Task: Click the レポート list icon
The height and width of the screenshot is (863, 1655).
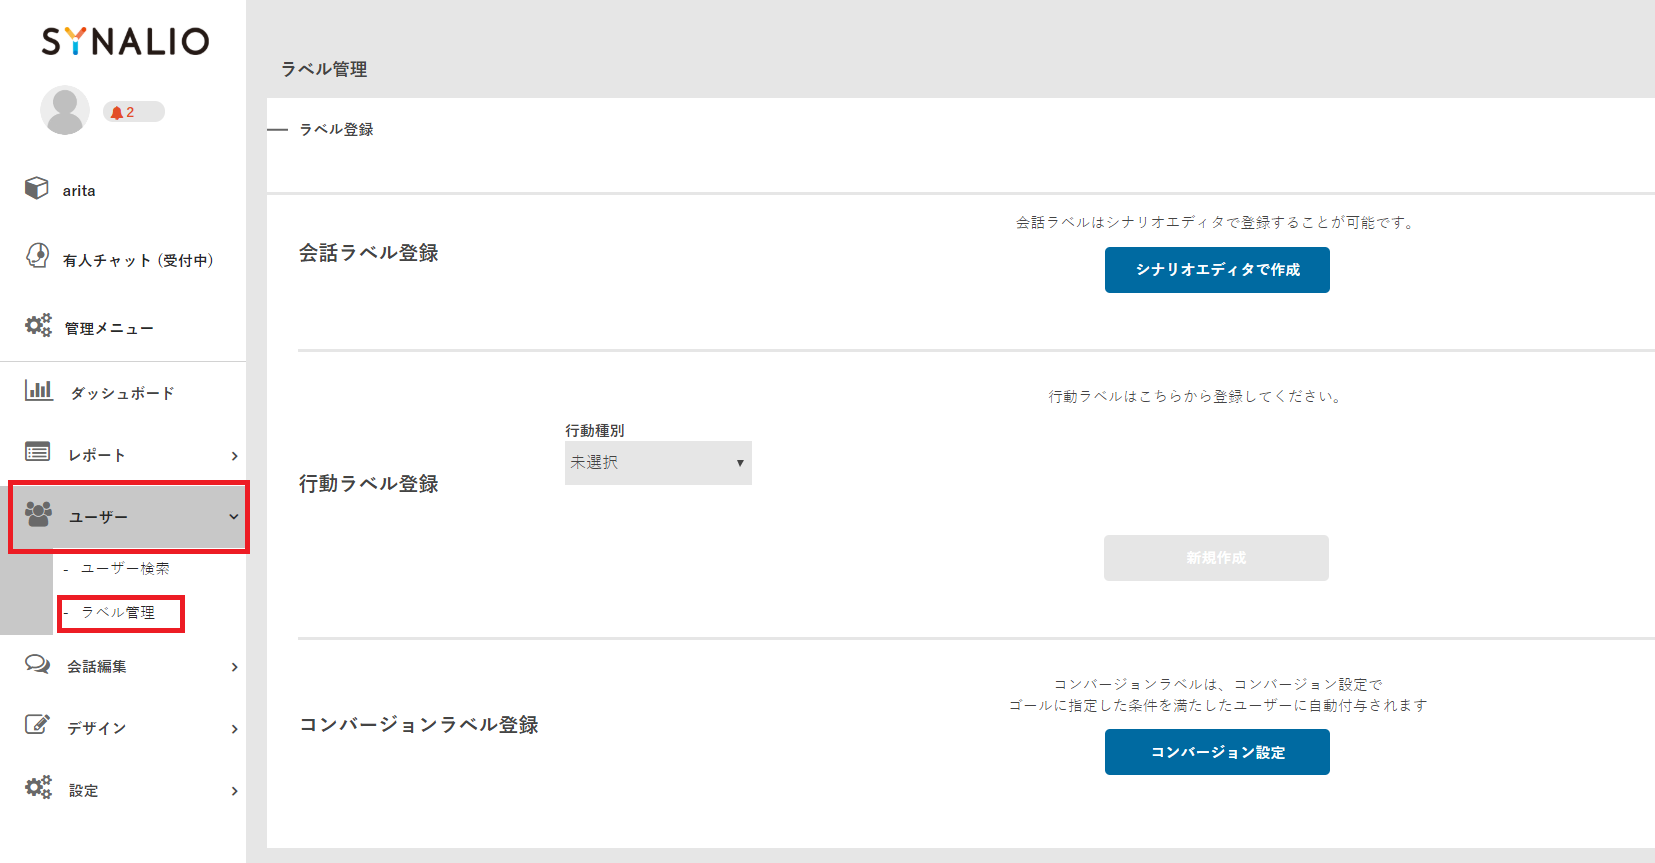Action: click(x=38, y=452)
